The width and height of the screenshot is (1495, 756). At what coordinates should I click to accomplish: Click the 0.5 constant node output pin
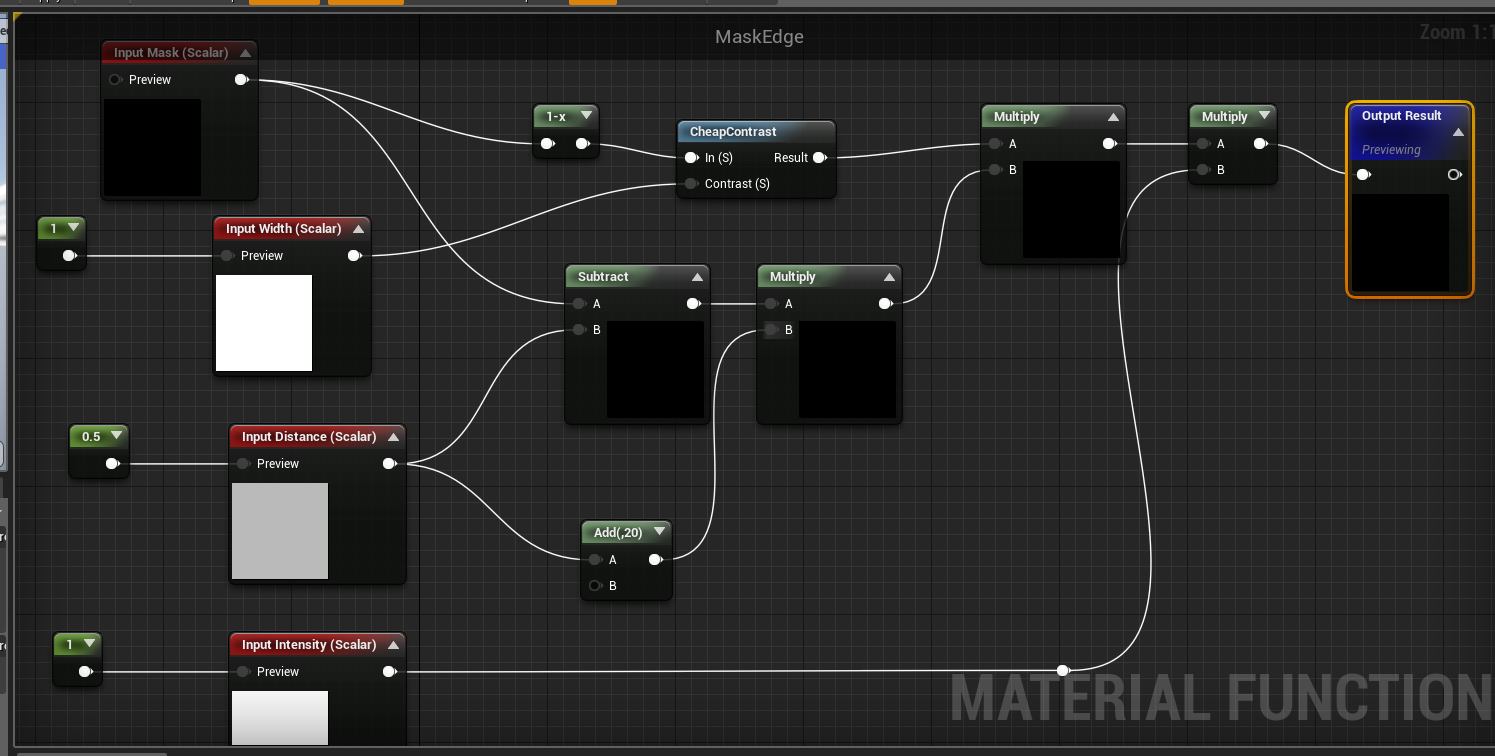pyautogui.click(x=112, y=463)
